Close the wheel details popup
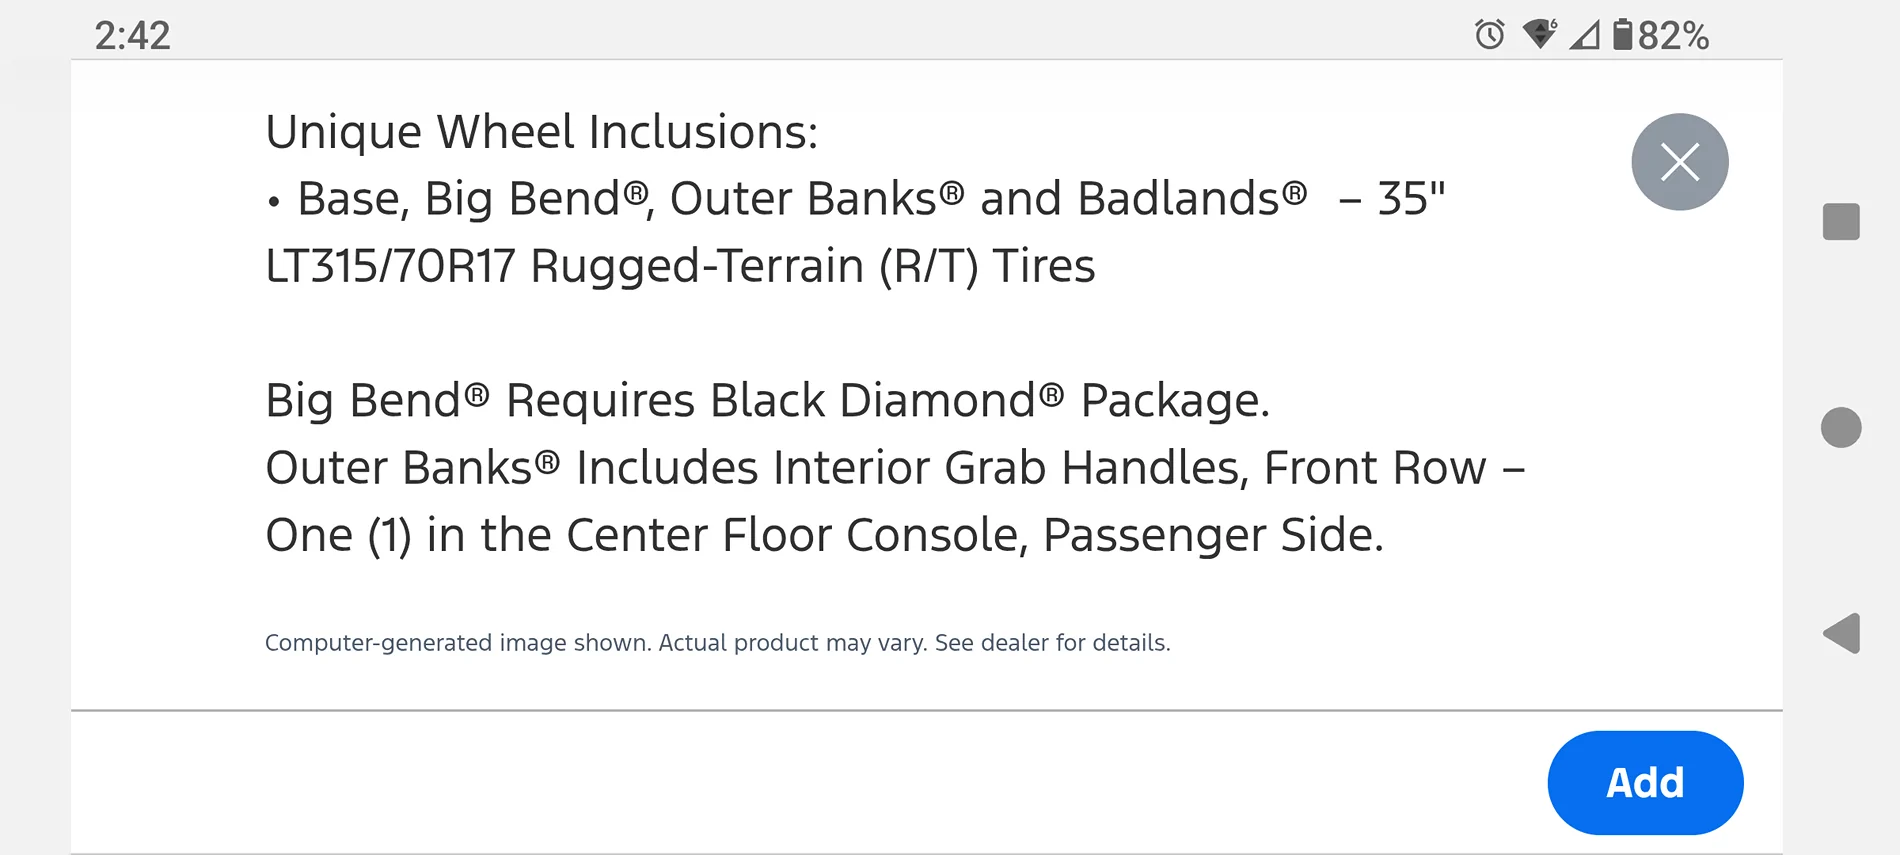This screenshot has width=1900, height=855. tap(1679, 162)
